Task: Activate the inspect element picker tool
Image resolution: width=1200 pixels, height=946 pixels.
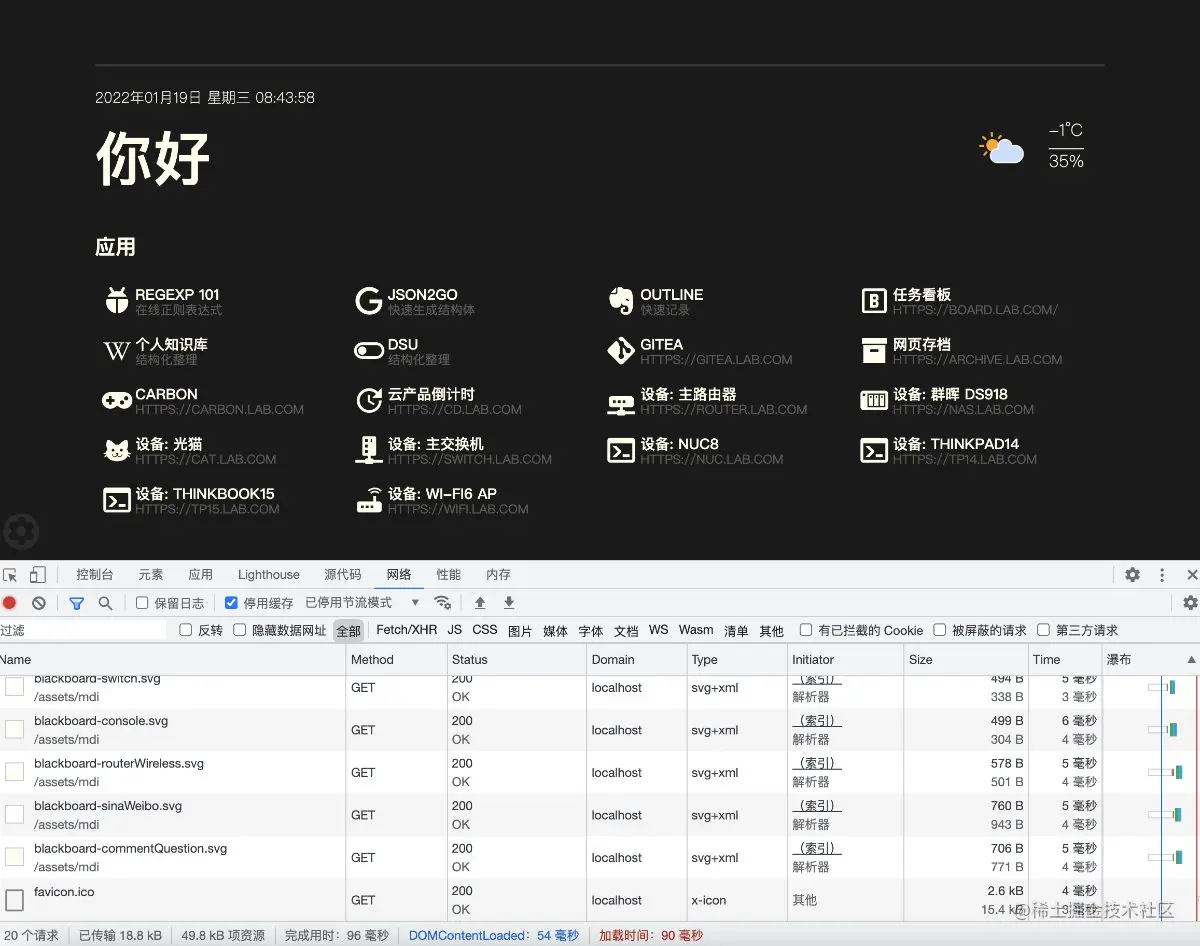Action: click(x=10, y=575)
